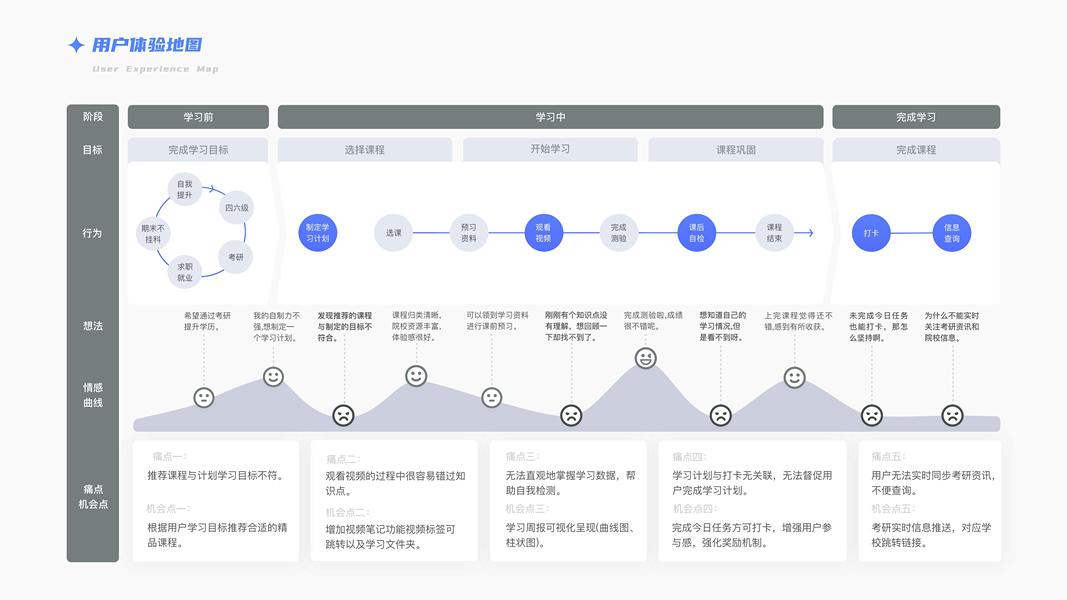
Task: Click the 想法 label in the sidebar
Action: [93, 326]
